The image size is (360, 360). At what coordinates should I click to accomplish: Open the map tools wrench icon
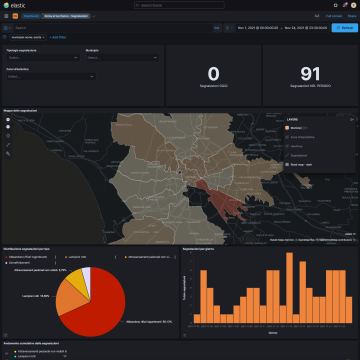[8, 154]
